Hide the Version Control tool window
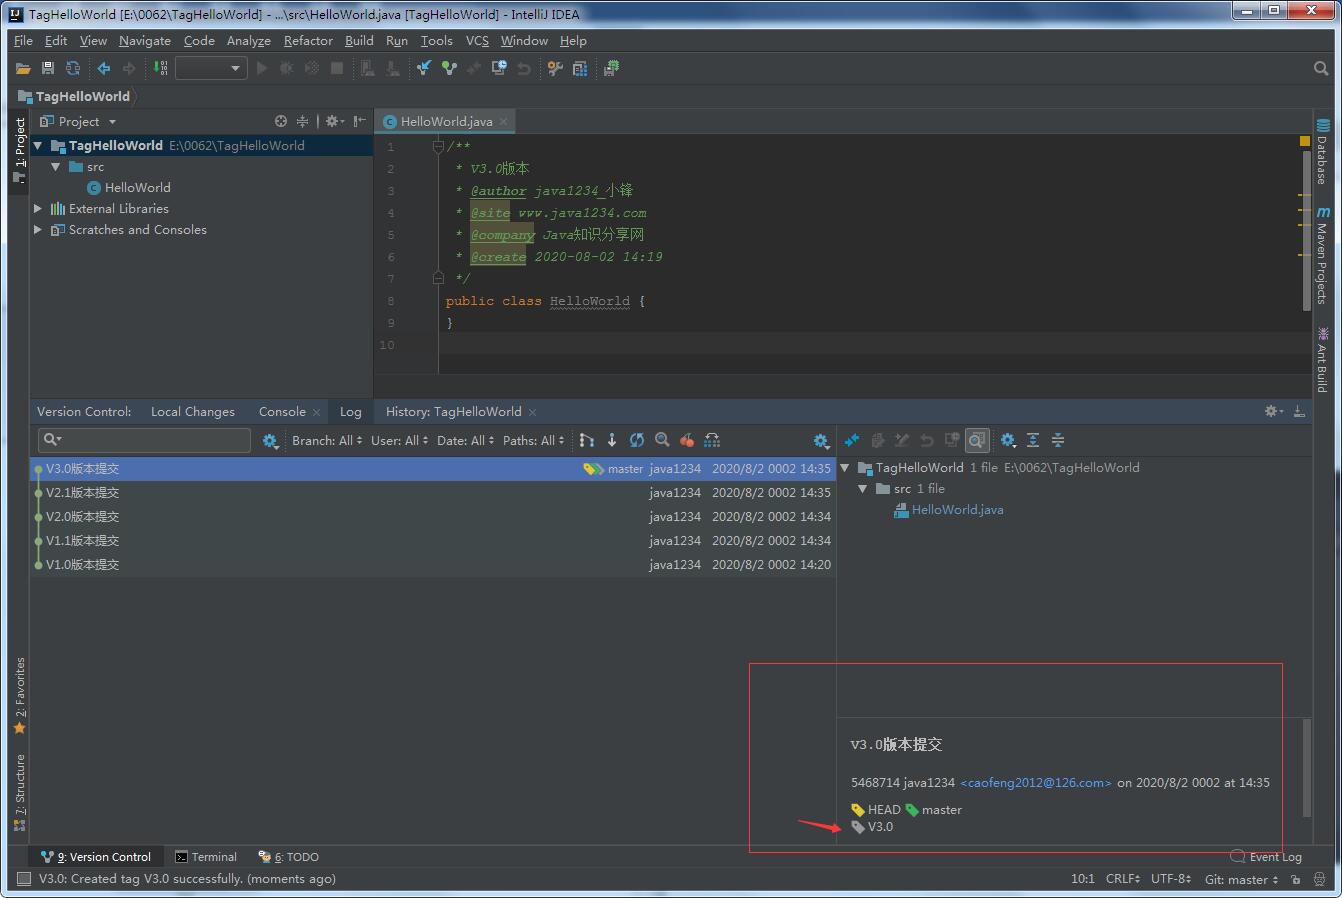This screenshot has width=1342, height=898. [1299, 411]
